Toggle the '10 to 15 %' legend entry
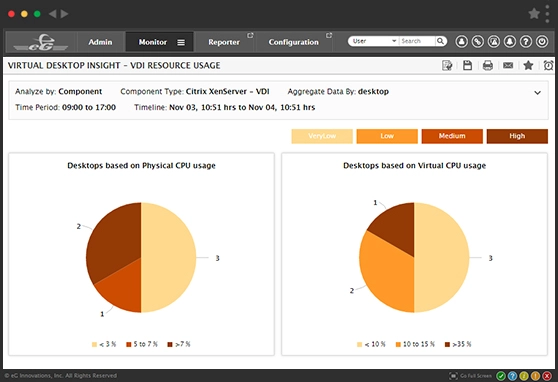This screenshot has height=382, width=558. point(415,344)
